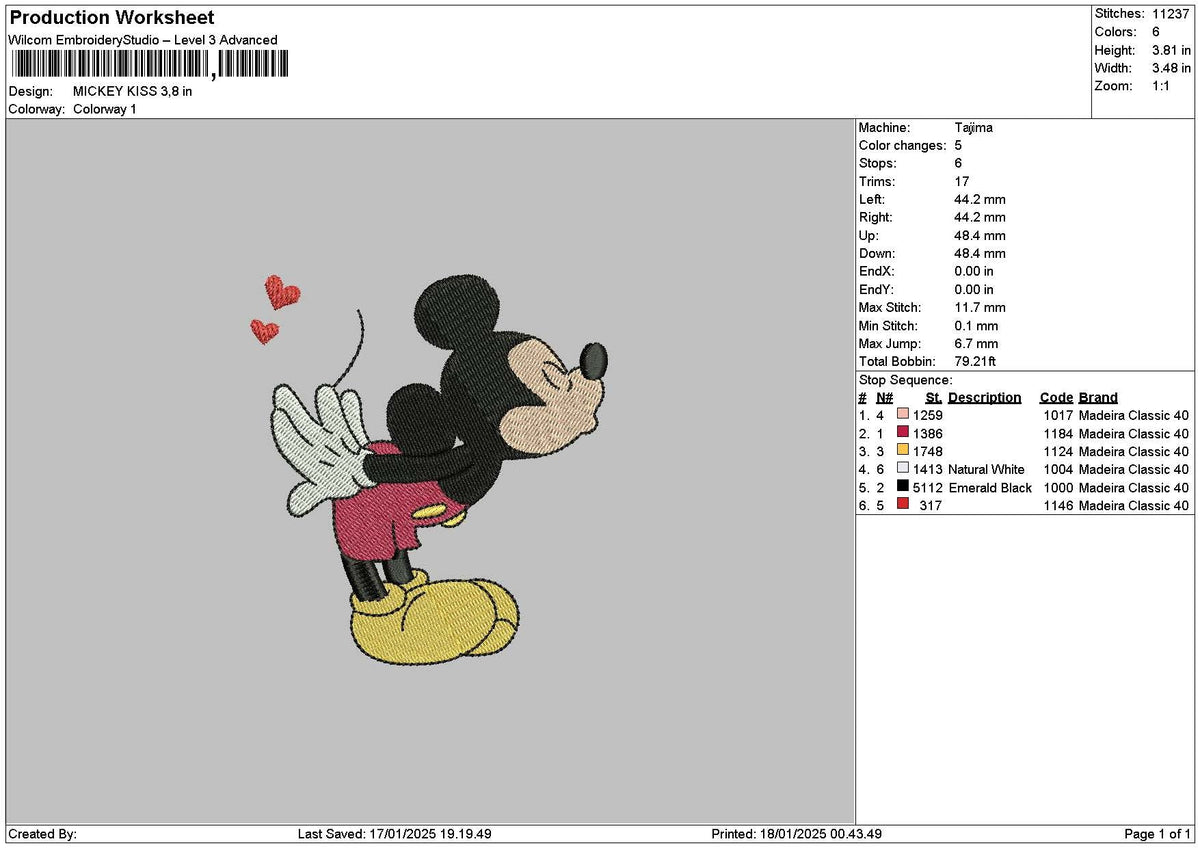Click thread code '1000'
This screenshot has width=1200, height=848.
[x=1058, y=487]
